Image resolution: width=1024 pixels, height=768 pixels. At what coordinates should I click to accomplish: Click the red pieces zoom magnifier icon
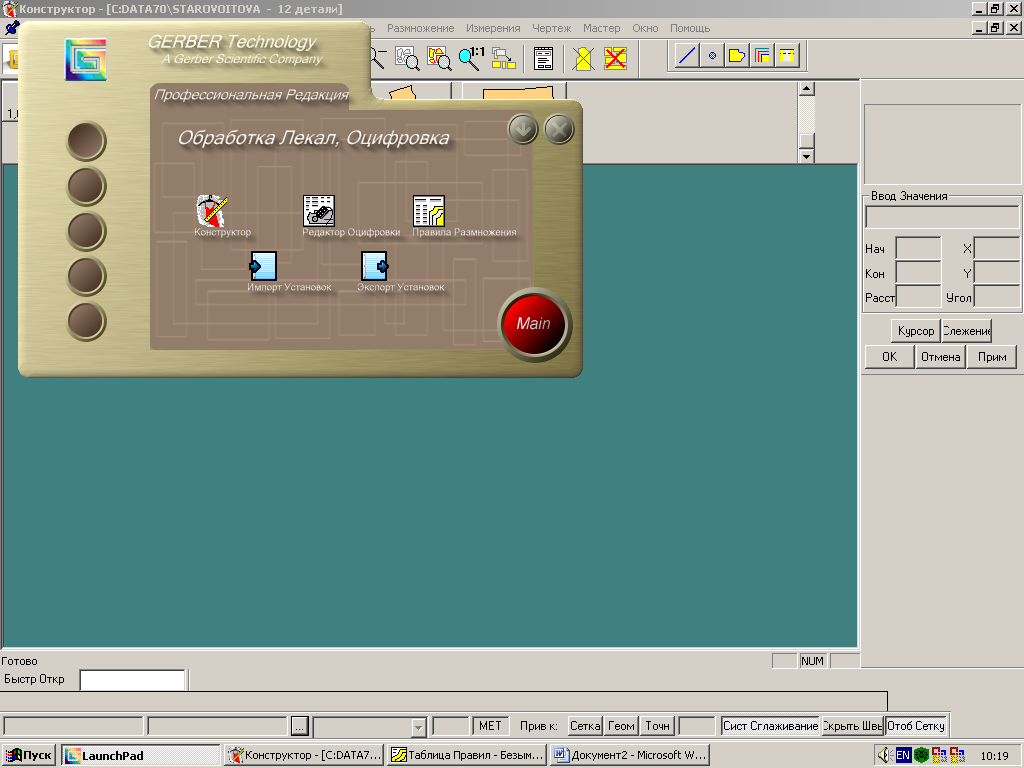tap(439, 58)
